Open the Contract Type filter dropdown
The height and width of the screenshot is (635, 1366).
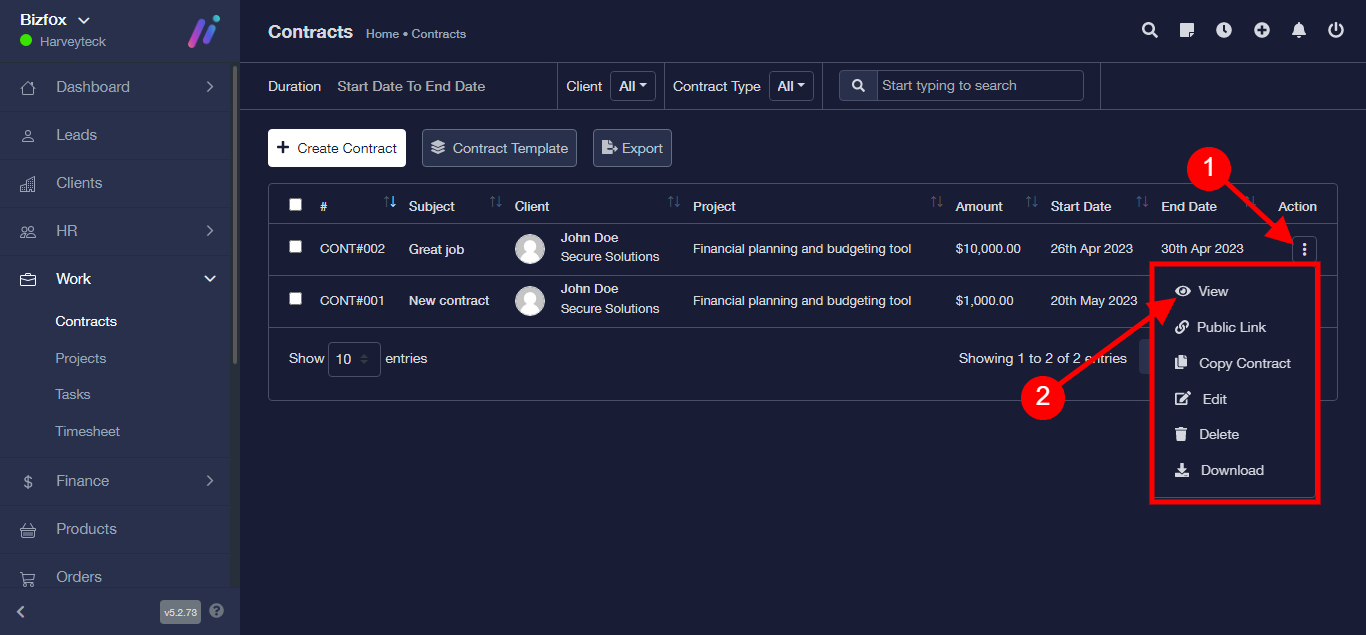click(x=791, y=87)
